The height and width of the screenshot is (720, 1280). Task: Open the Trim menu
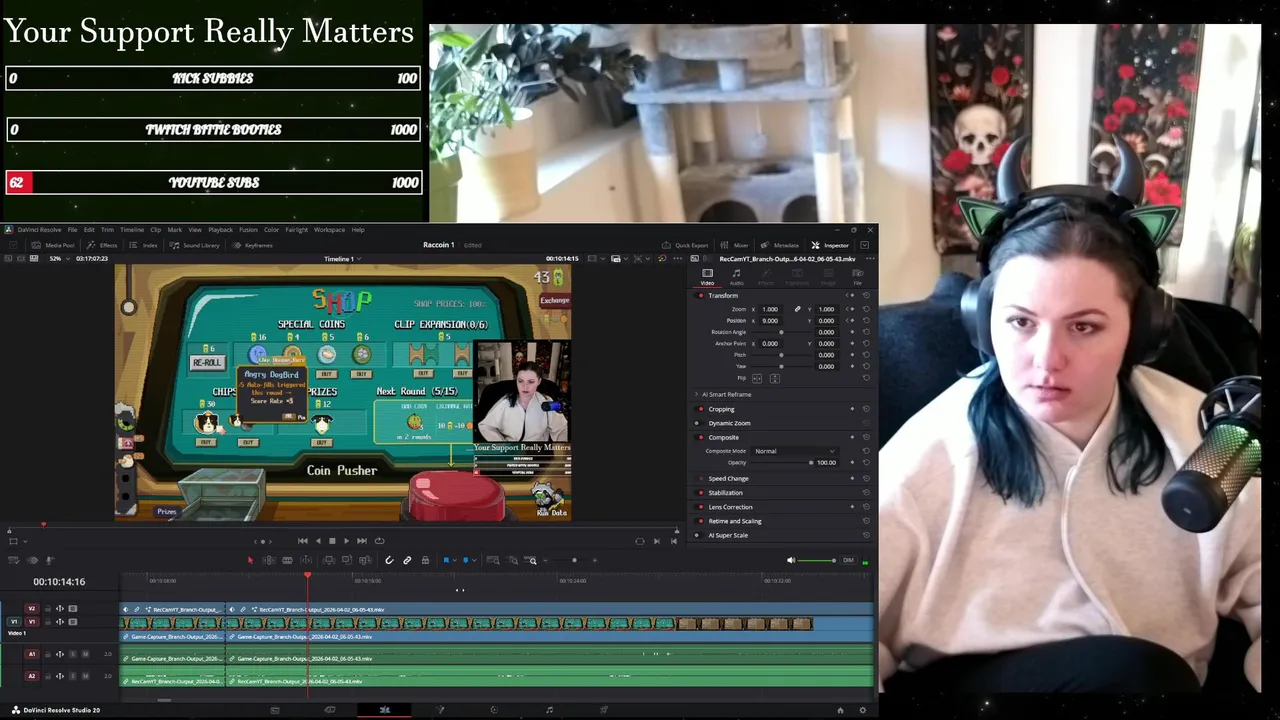pyautogui.click(x=107, y=230)
